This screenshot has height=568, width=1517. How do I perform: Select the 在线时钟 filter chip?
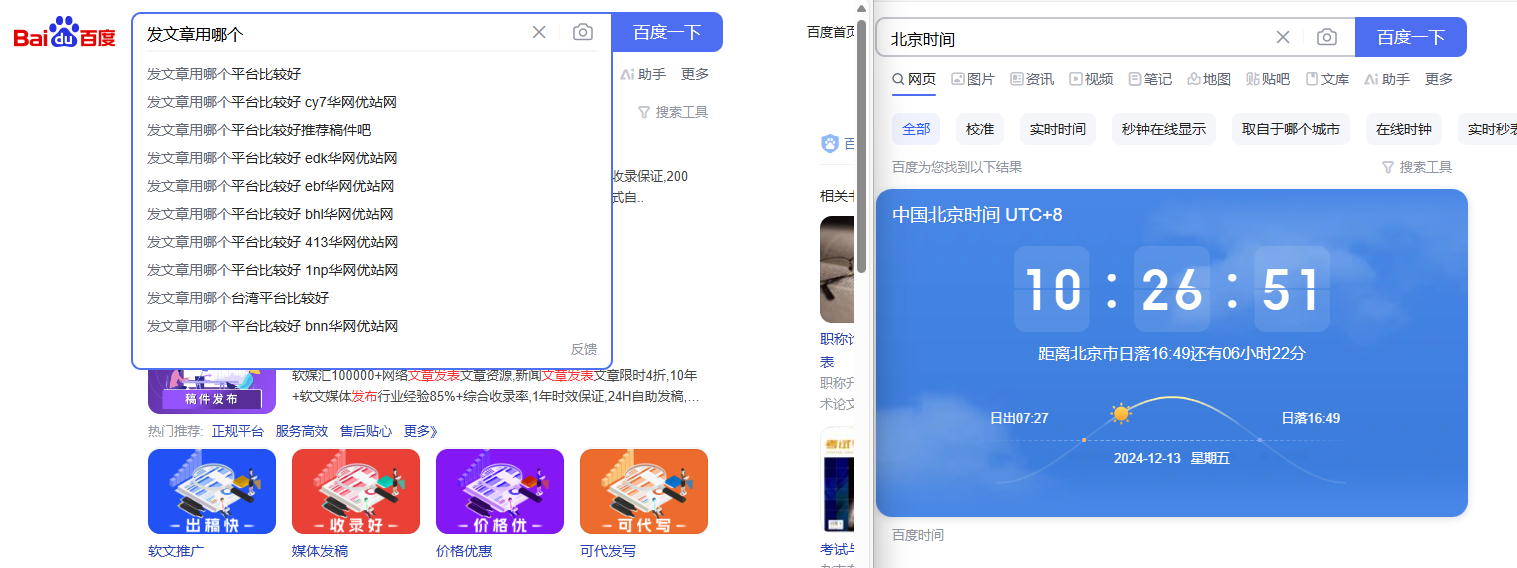click(1404, 129)
